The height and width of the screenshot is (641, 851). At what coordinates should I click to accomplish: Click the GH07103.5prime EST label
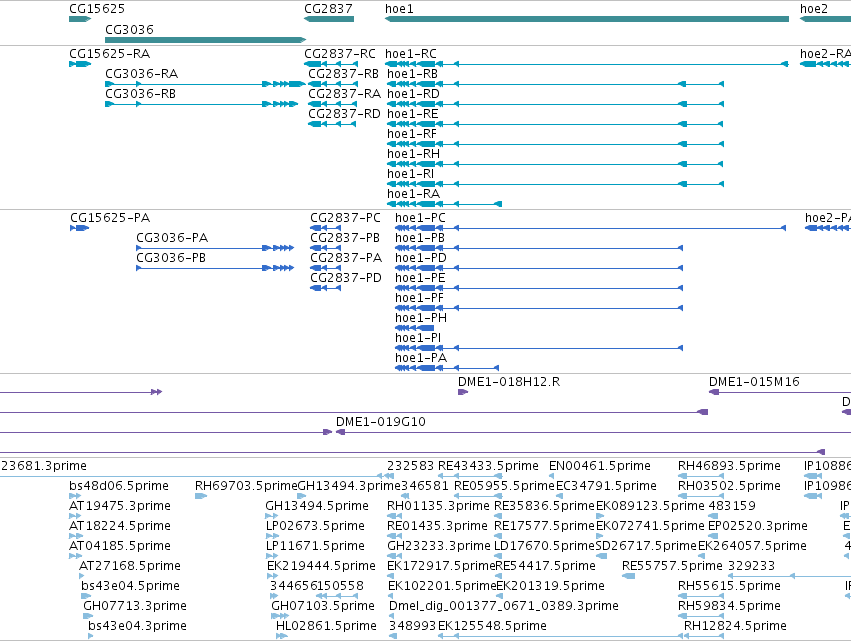[323, 606]
